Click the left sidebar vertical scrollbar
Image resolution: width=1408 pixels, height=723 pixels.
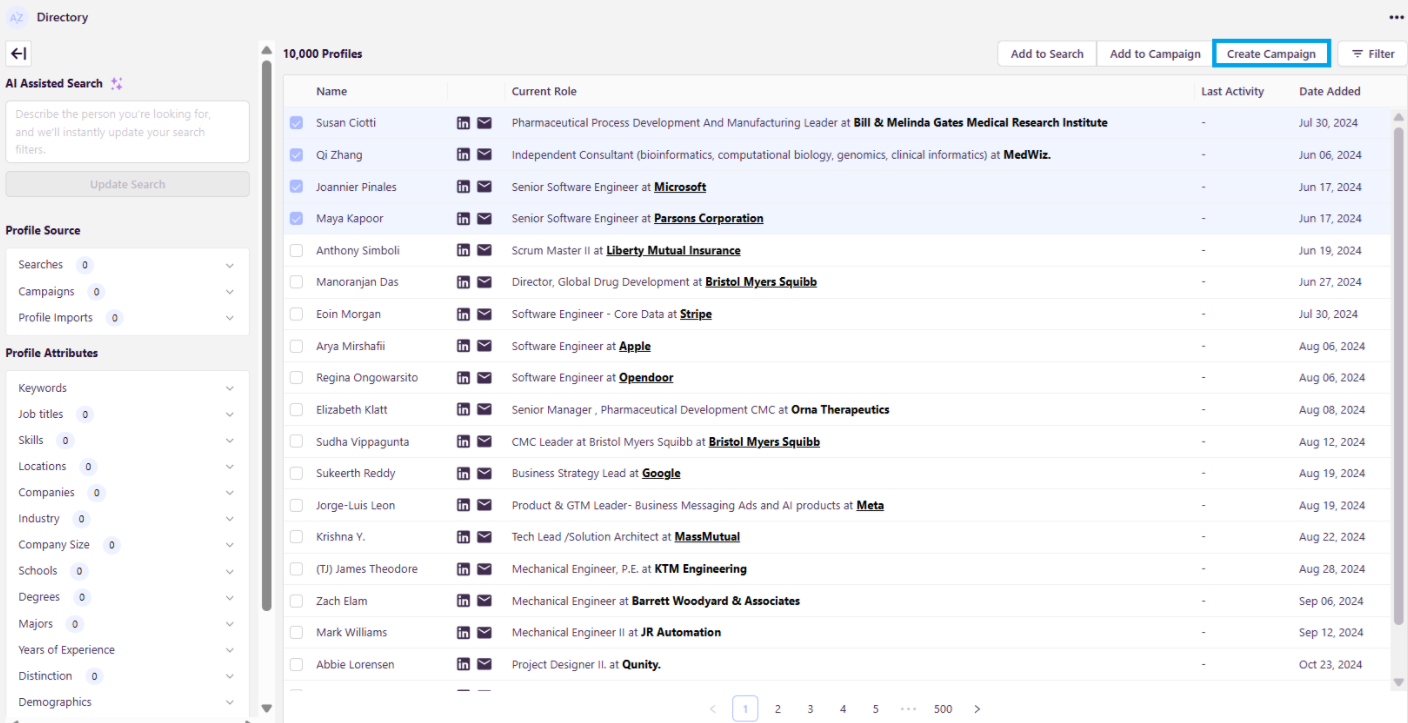tap(266, 335)
